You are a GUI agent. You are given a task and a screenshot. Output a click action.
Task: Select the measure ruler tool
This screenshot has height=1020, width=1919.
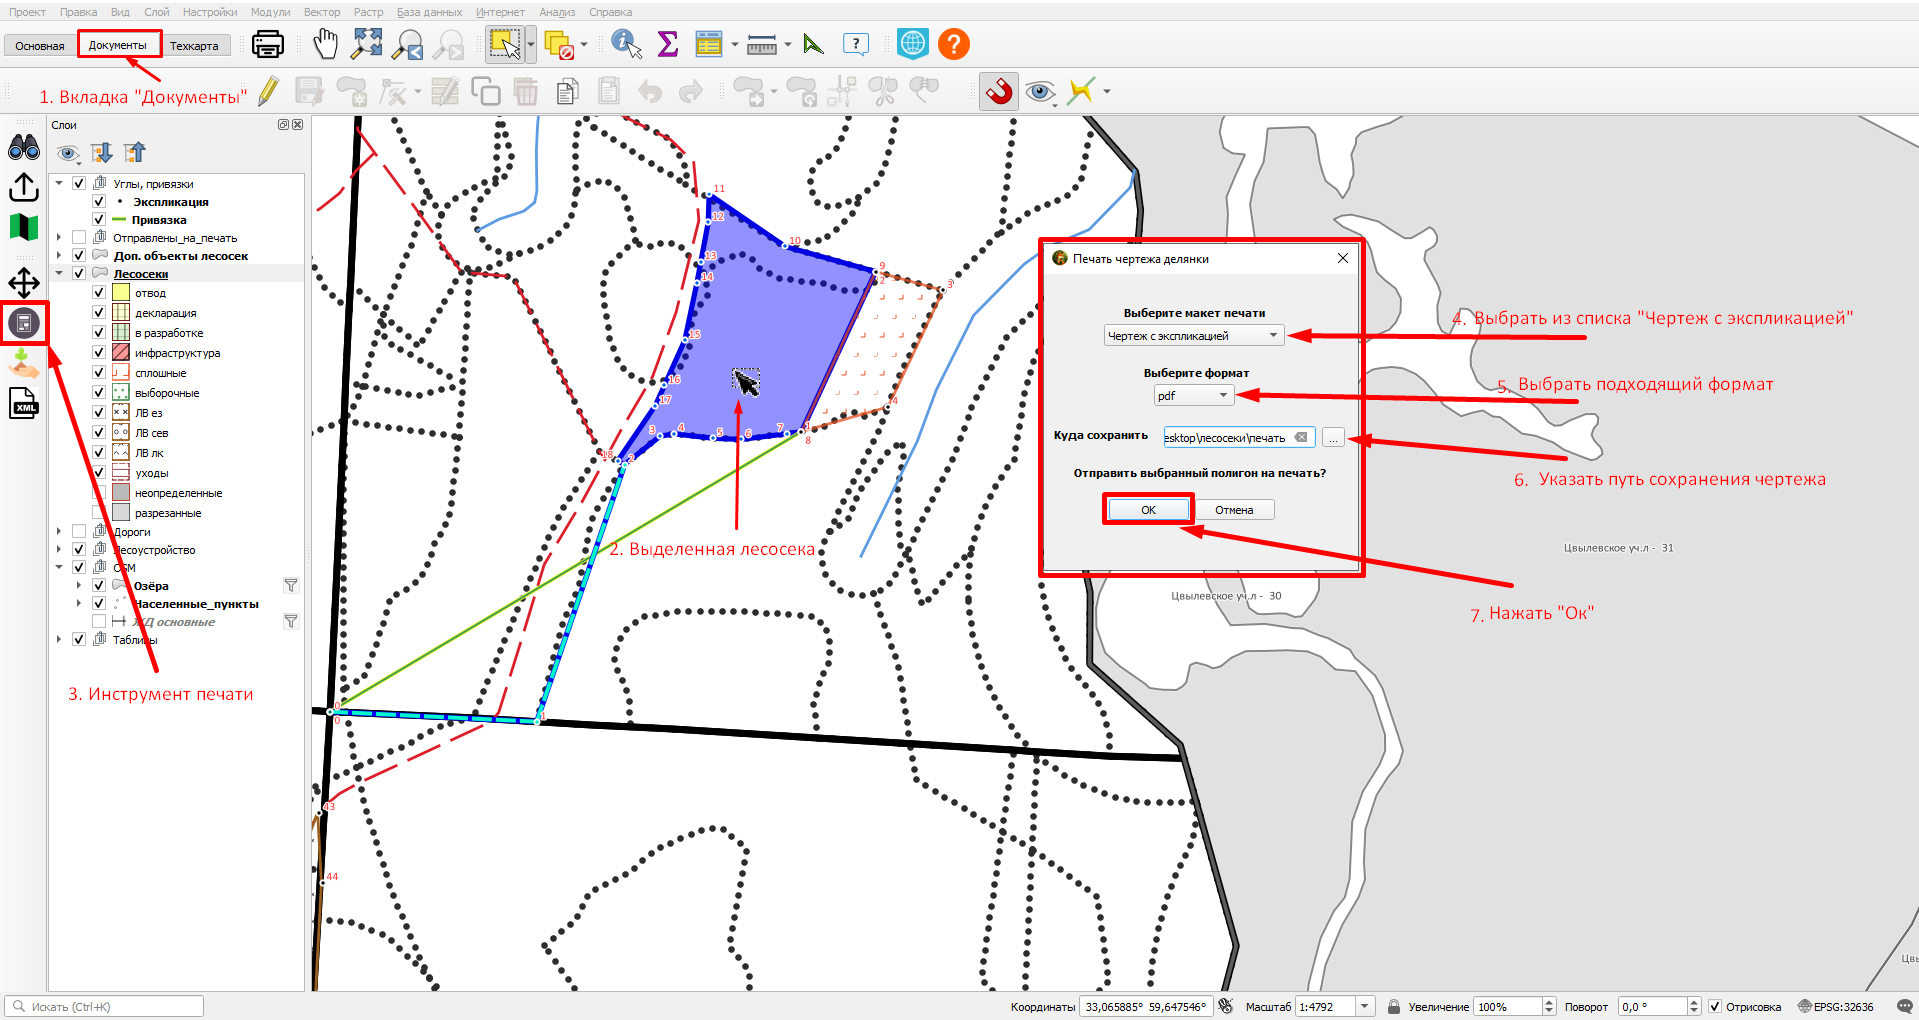click(x=762, y=44)
